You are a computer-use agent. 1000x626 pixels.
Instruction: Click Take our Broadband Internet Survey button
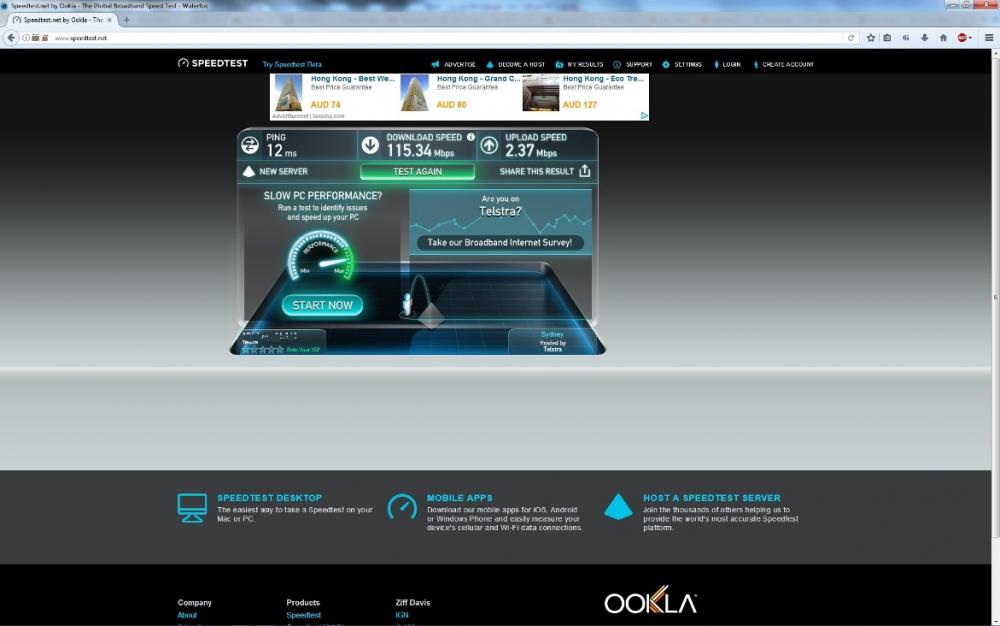tap(500, 242)
